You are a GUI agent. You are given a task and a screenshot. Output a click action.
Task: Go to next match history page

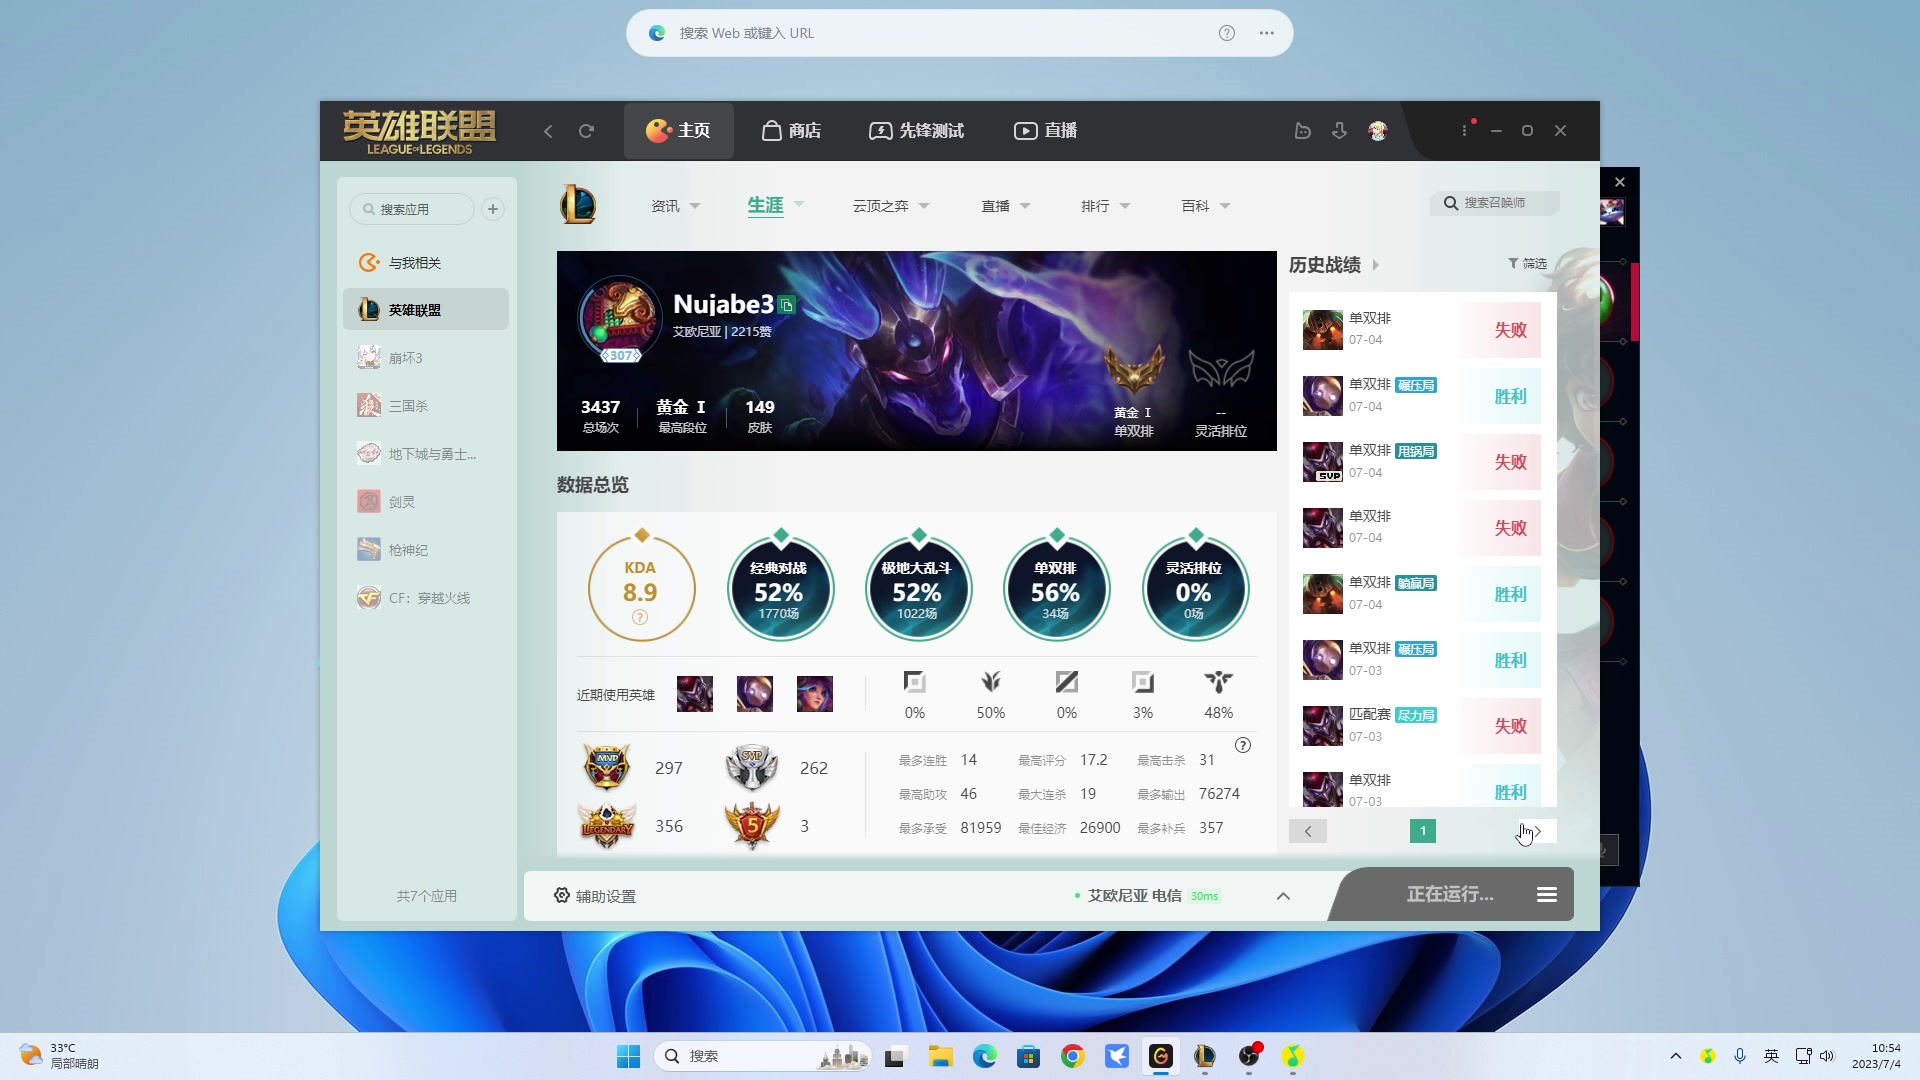point(1537,831)
